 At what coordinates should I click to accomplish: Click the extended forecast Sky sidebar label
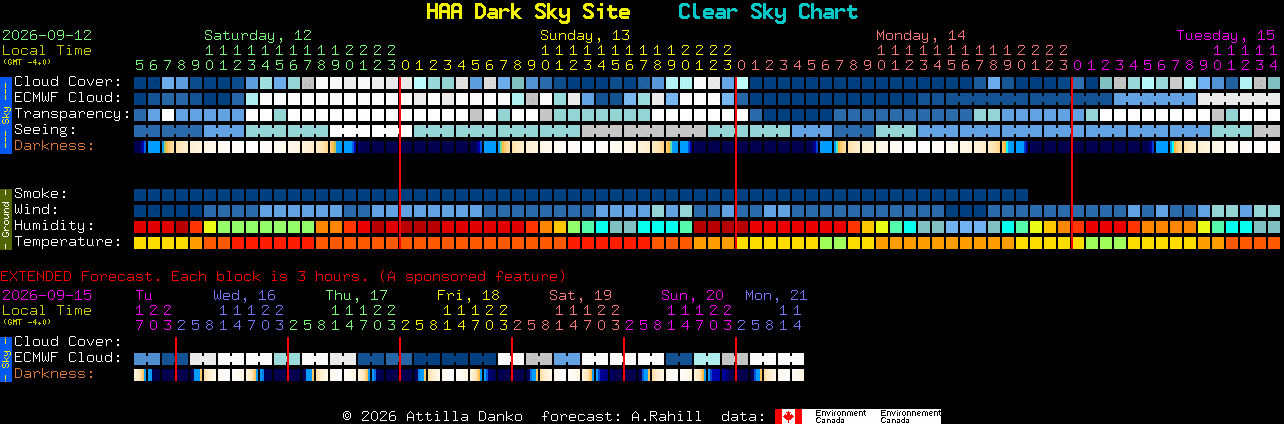coord(6,358)
